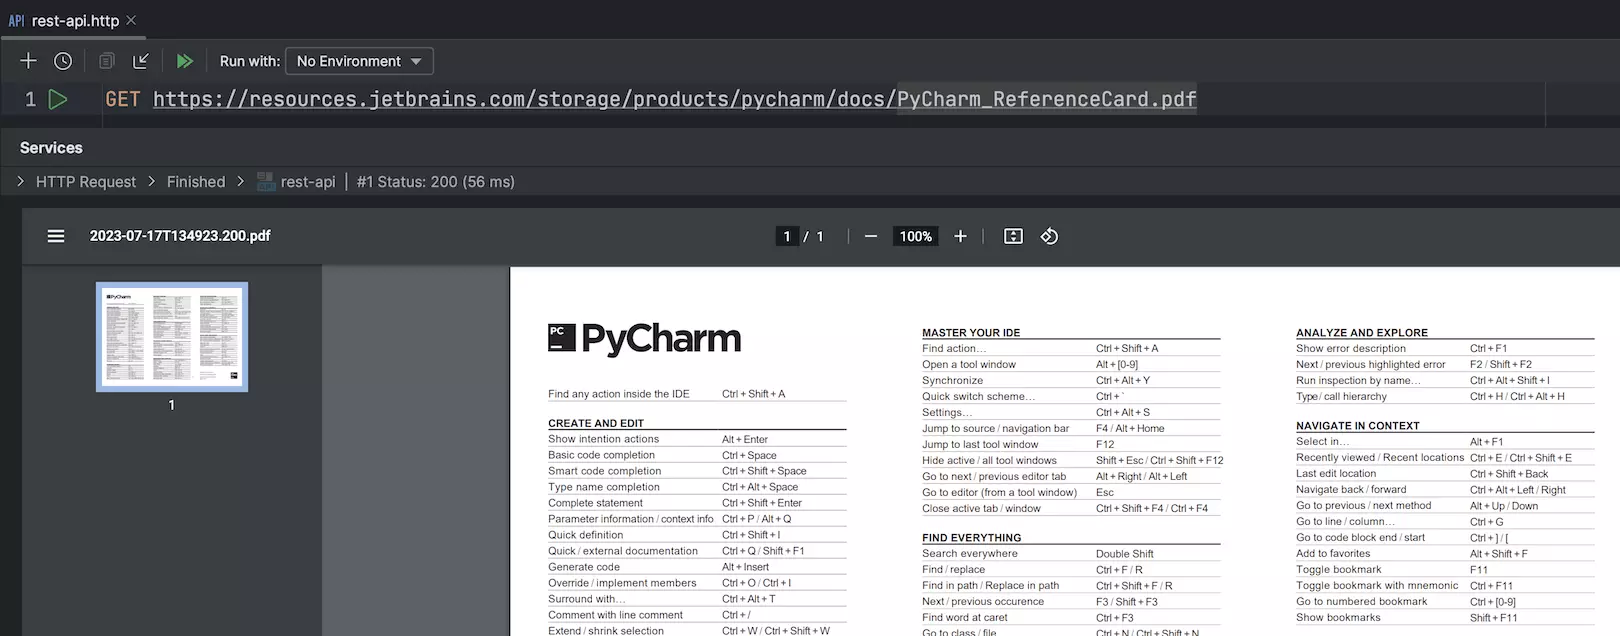Select the rest-api breadcrumb item
The width and height of the screenshot is (1620, 636).
(x=307, y=182)
